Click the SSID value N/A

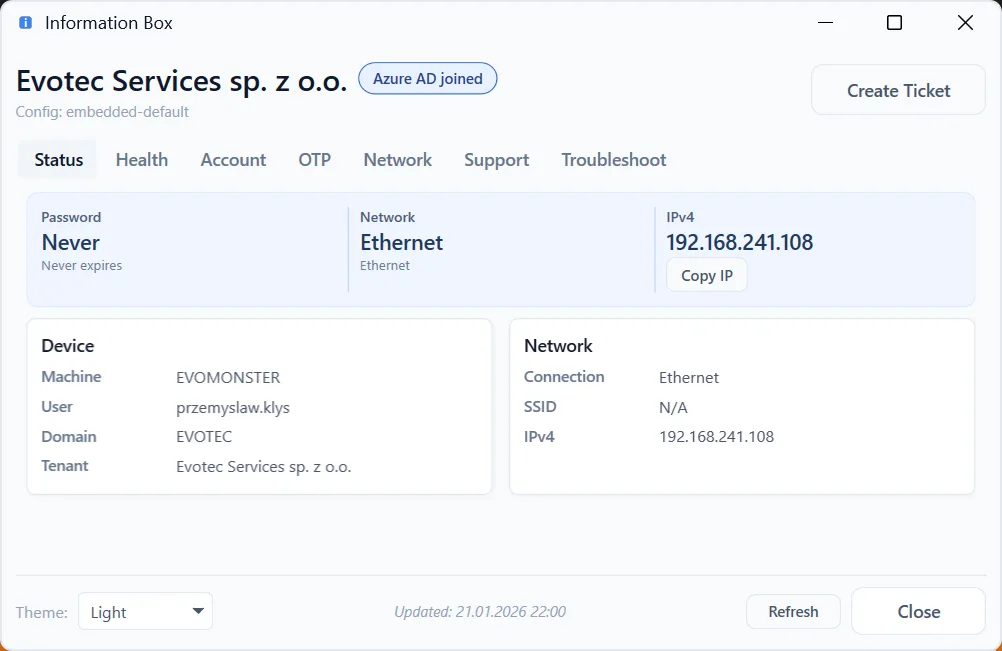point(673,408)
